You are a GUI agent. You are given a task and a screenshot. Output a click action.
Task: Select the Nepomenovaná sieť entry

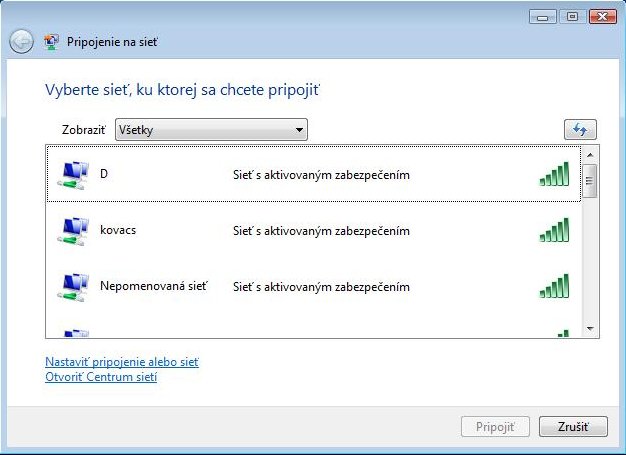point(314,286)
